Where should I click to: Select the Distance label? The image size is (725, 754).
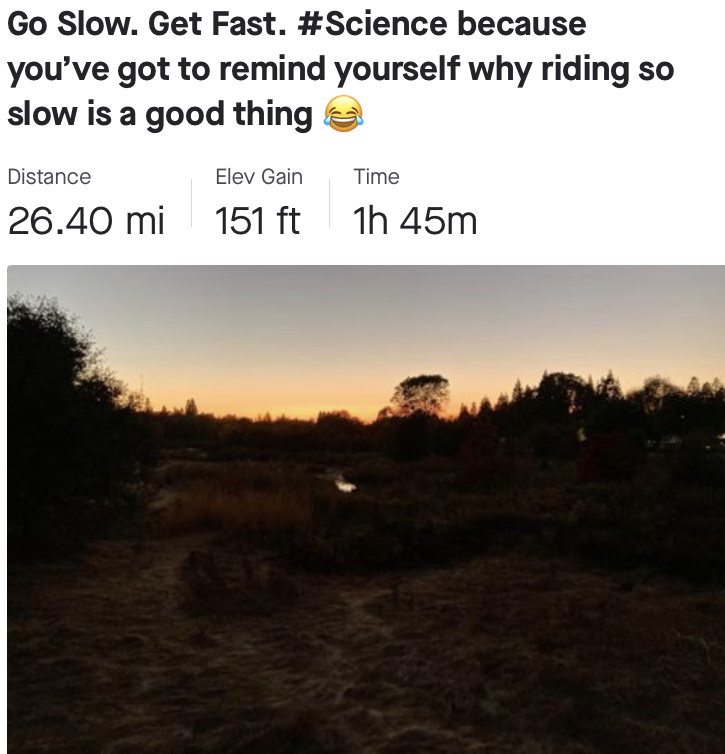[49, 176]
